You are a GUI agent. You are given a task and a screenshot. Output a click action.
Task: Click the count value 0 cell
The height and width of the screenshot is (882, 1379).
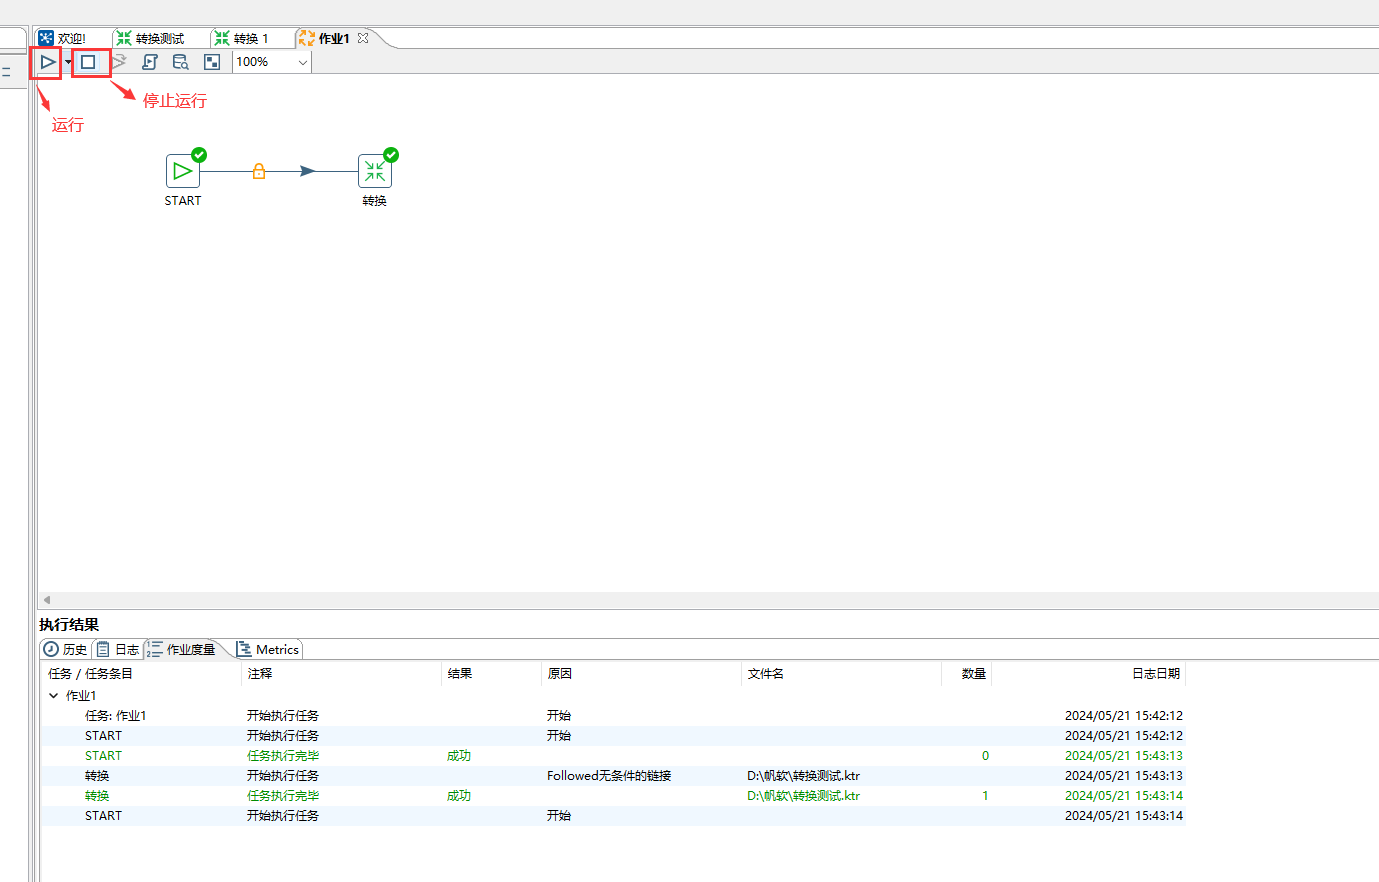[985, 755]
